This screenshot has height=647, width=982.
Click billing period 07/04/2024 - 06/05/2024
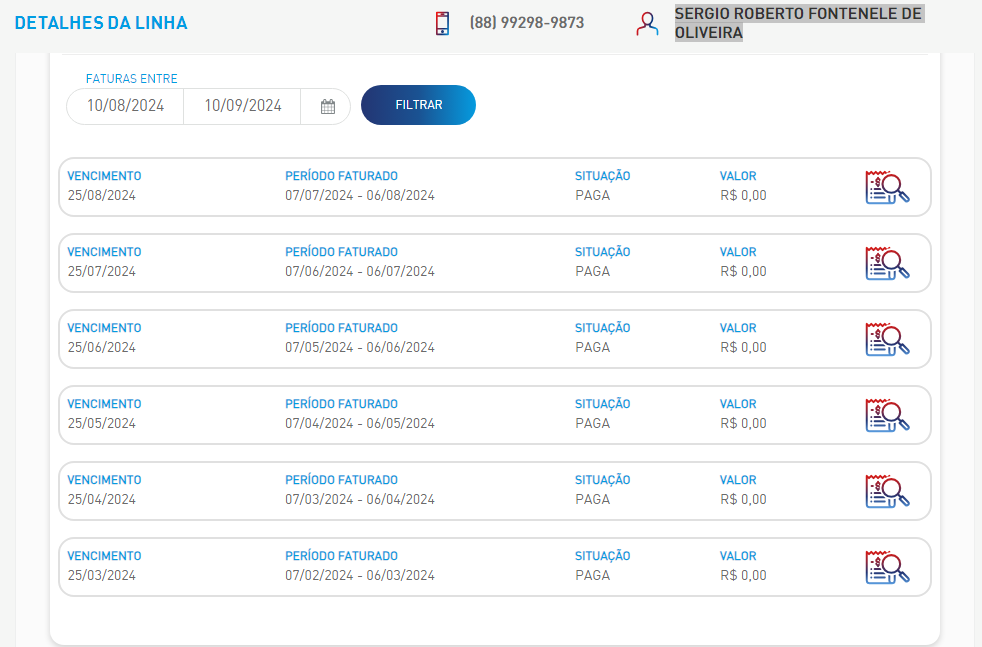[x=360, y=423]
